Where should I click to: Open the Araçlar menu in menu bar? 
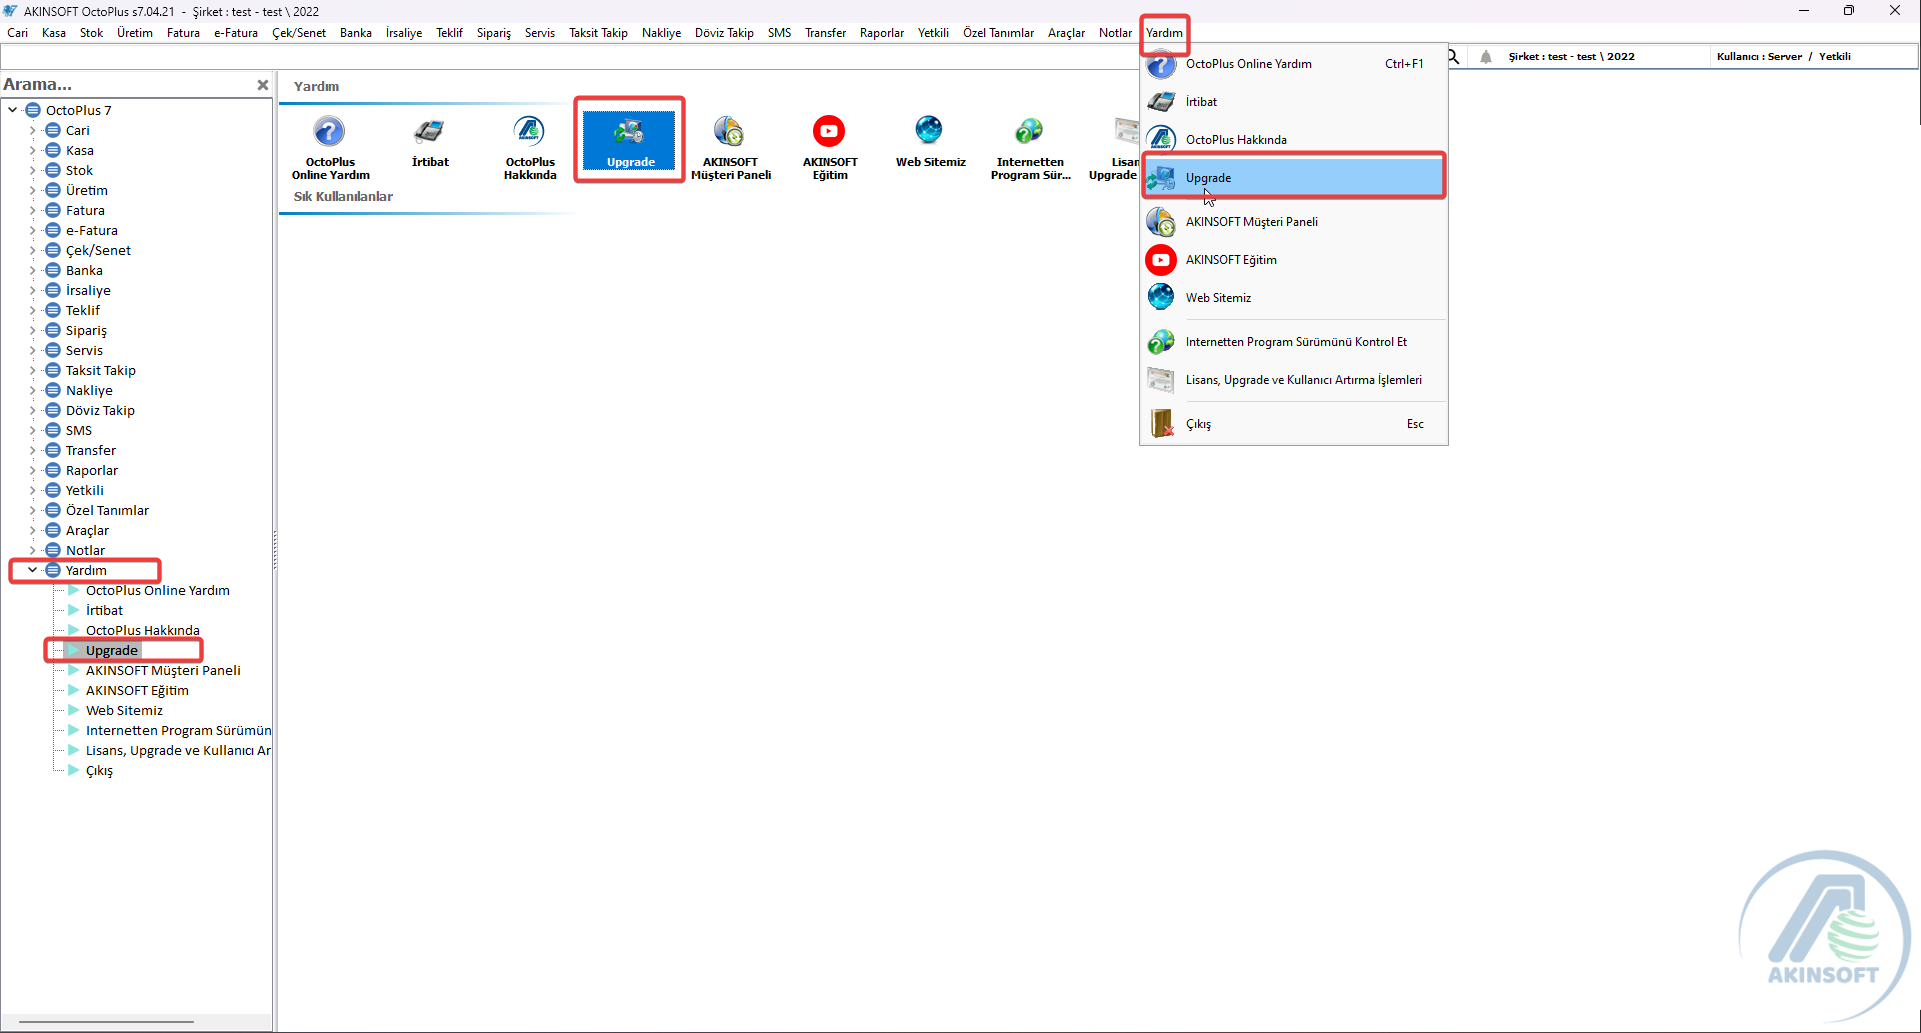coord(1066,33)
